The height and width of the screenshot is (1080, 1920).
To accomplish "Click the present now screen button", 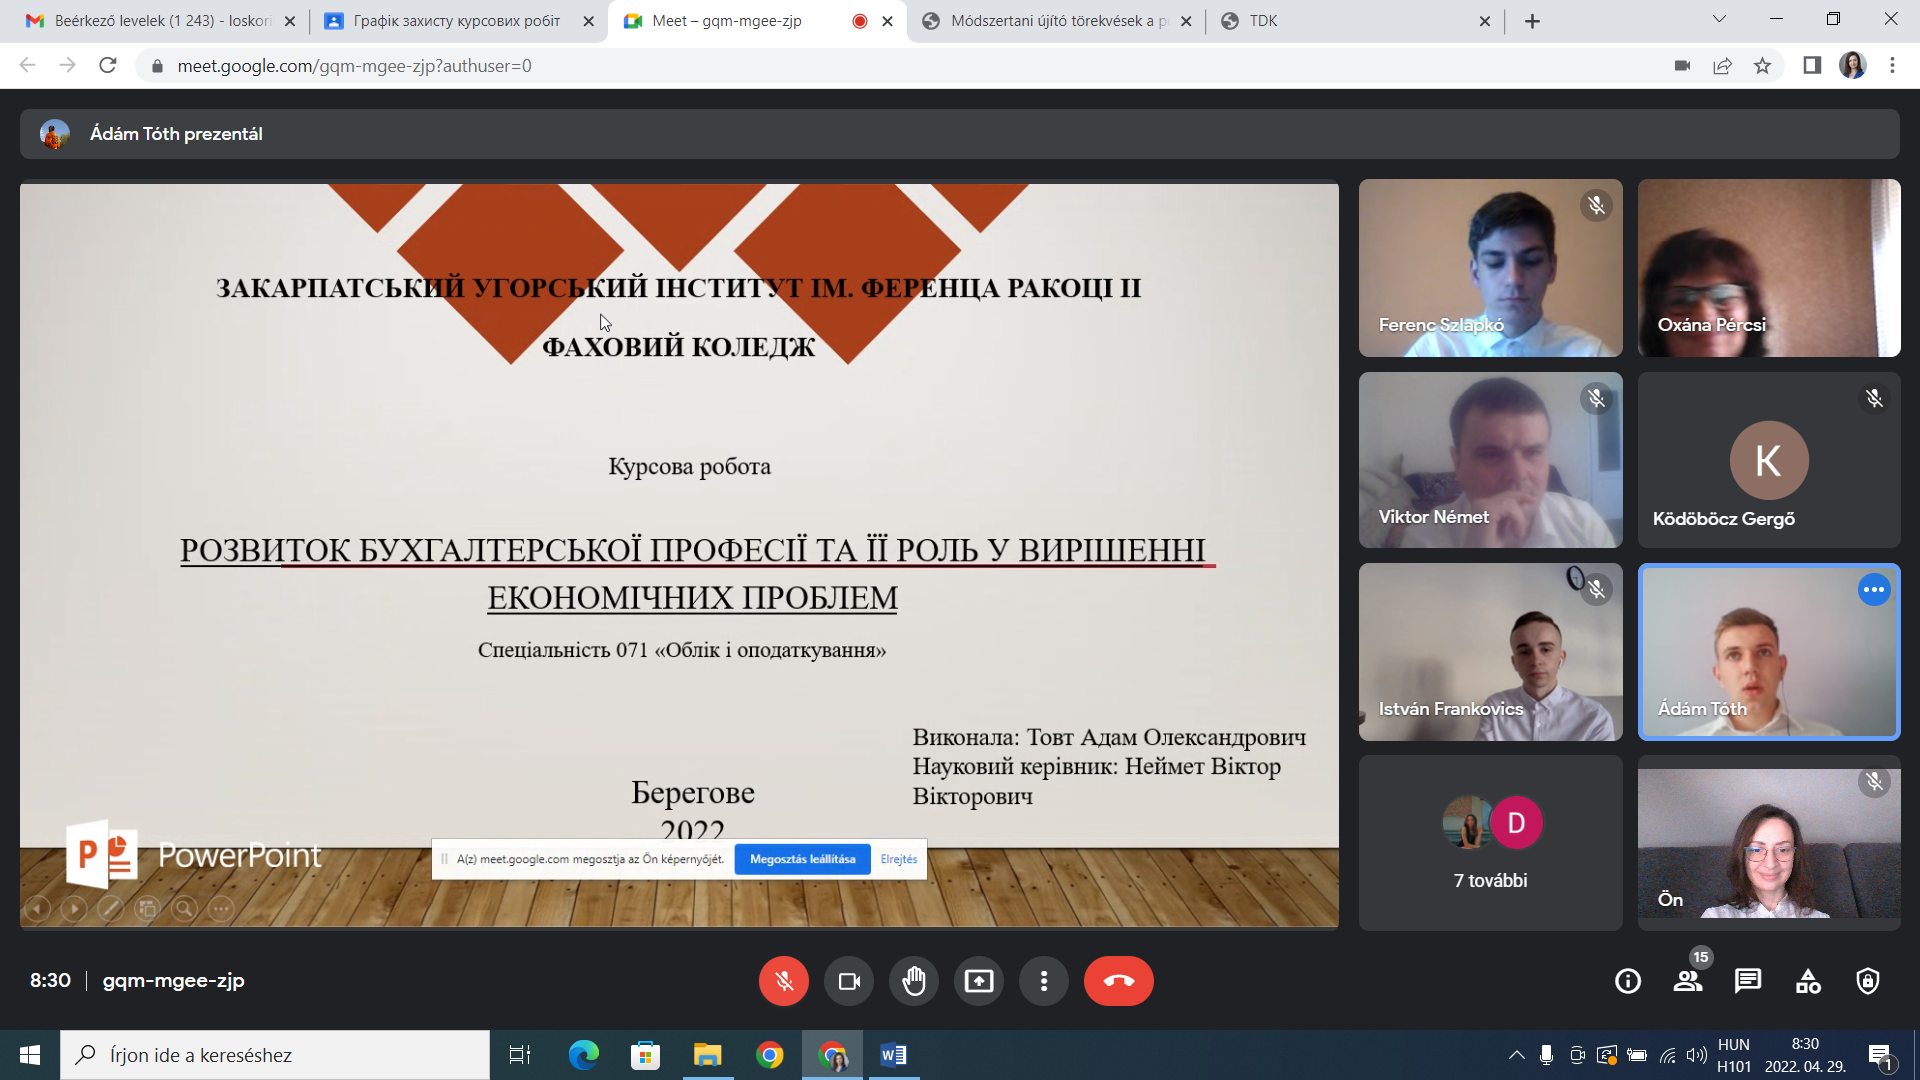I will [979, 981].
